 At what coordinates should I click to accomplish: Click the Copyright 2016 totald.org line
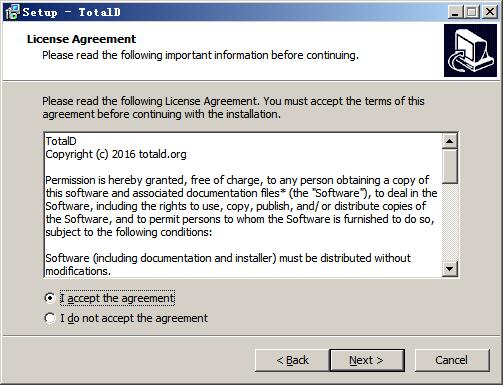click(116, 154)
